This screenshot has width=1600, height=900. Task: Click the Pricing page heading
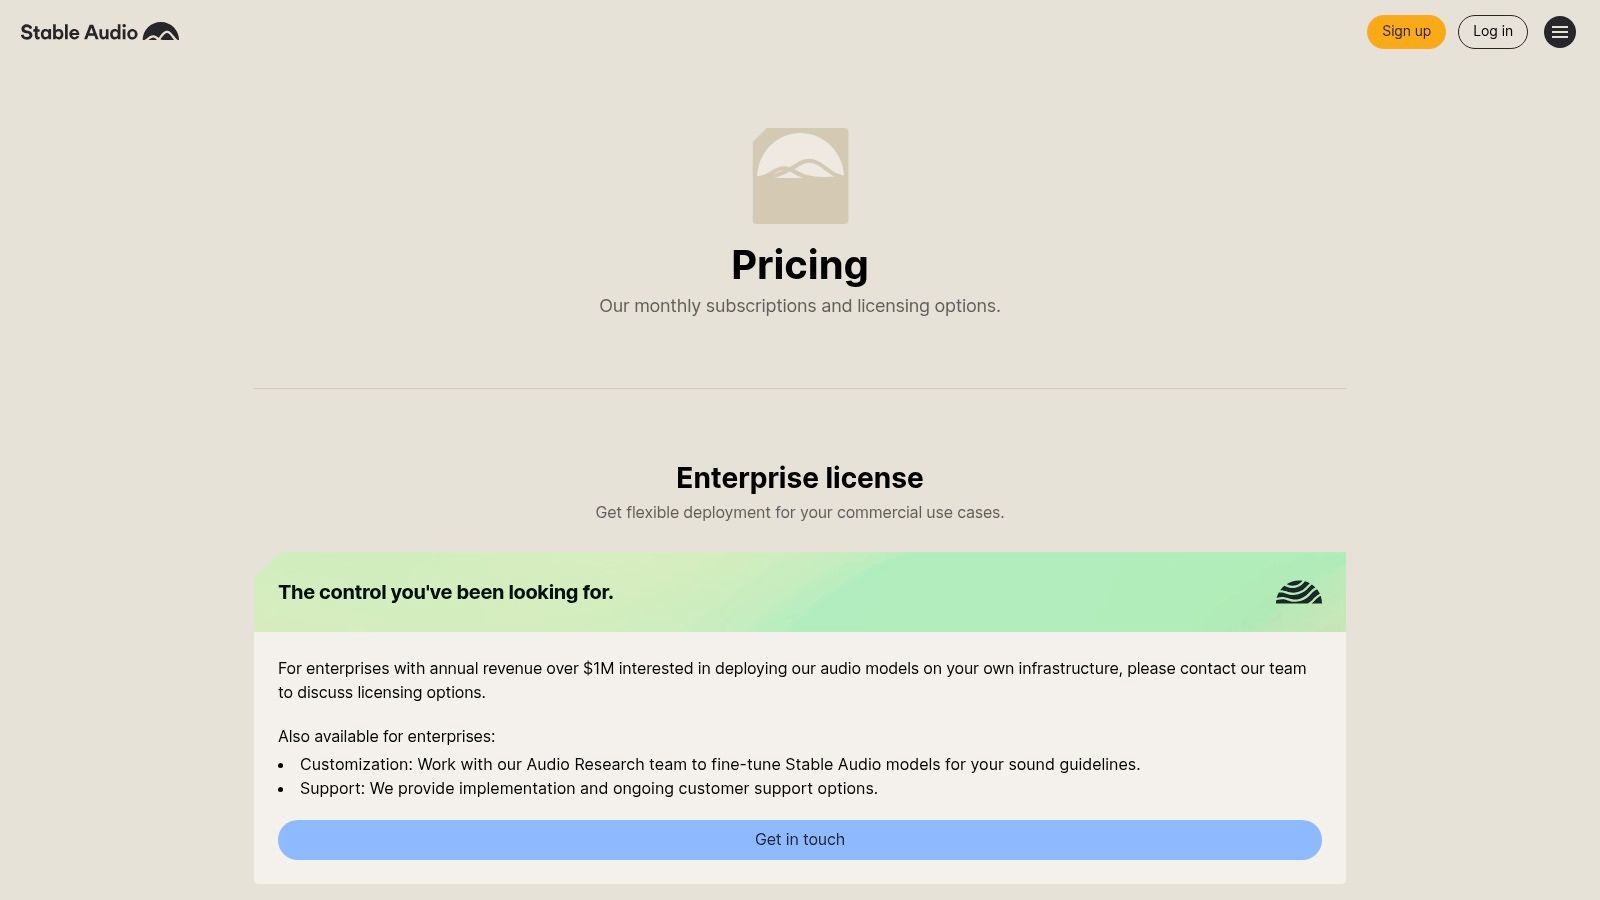[x=799, y=265]
